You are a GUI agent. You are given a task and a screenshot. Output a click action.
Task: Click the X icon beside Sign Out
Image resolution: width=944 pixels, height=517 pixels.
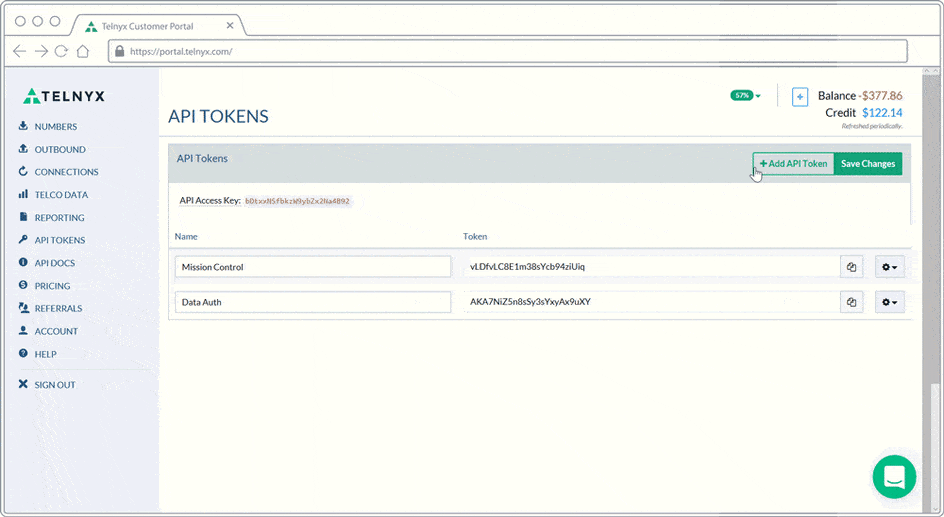click(23, 384)
